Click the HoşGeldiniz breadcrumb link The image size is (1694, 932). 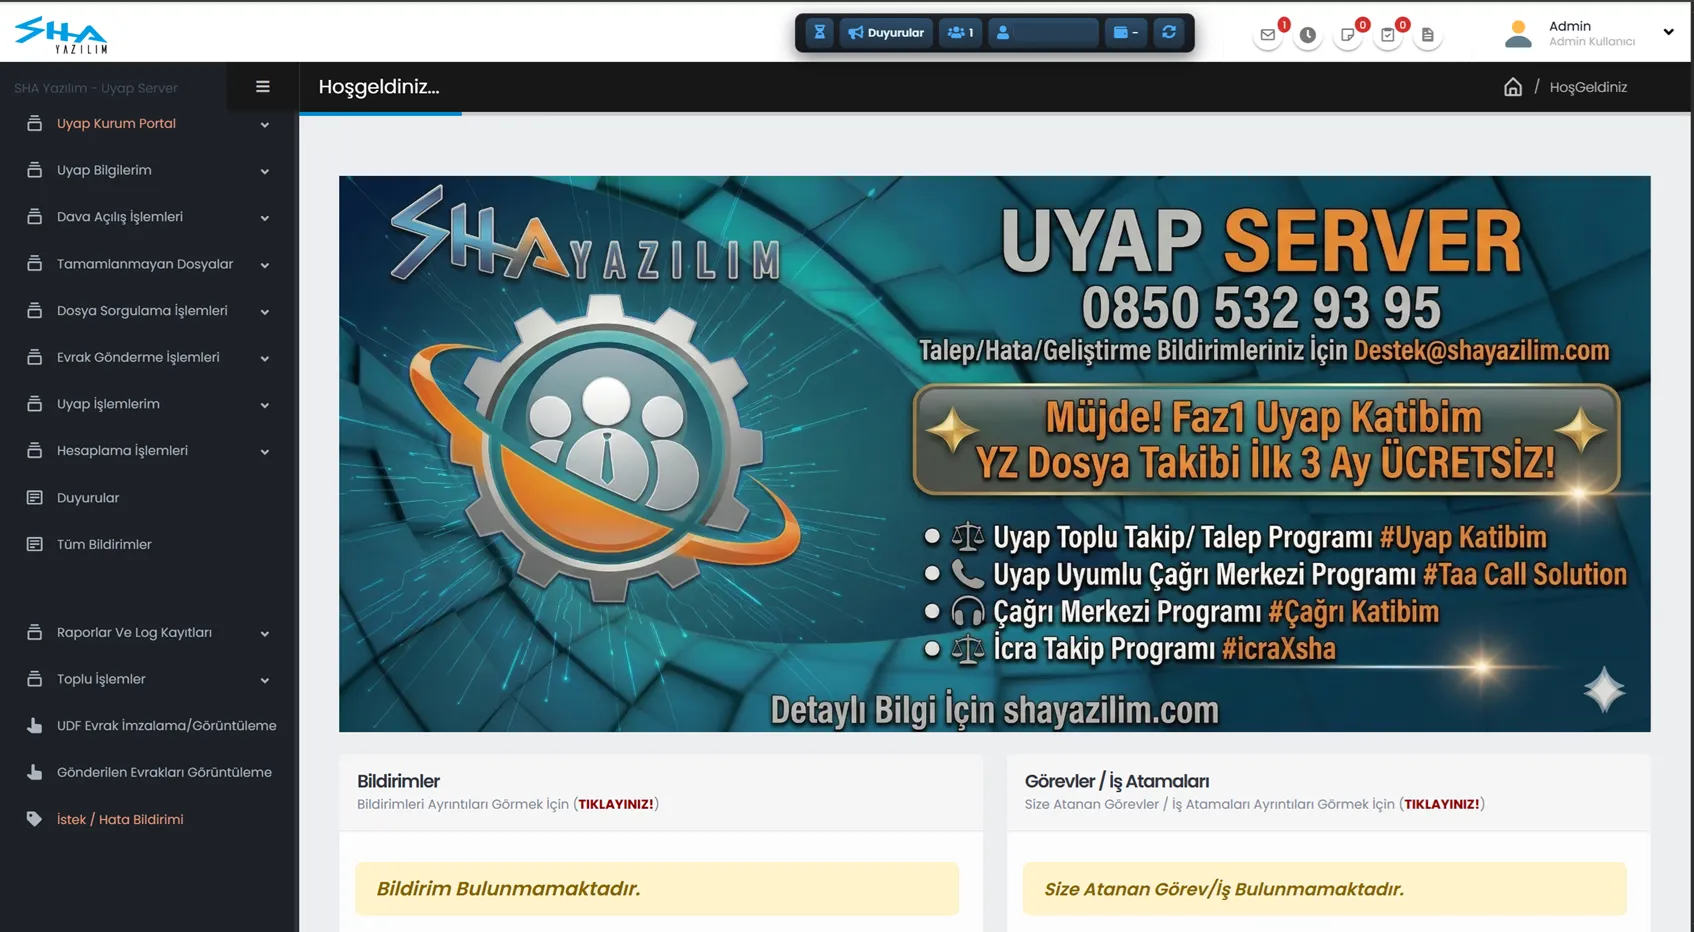tap(1588, 87)
